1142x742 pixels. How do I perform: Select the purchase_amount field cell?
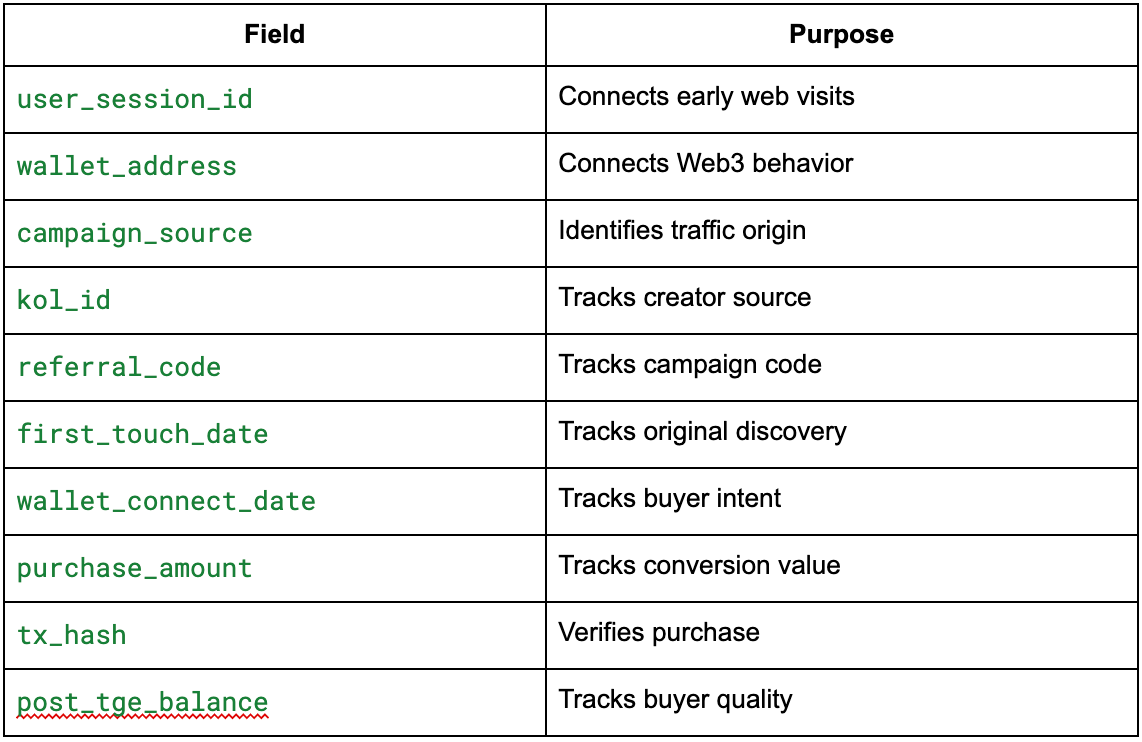(275, 568)
